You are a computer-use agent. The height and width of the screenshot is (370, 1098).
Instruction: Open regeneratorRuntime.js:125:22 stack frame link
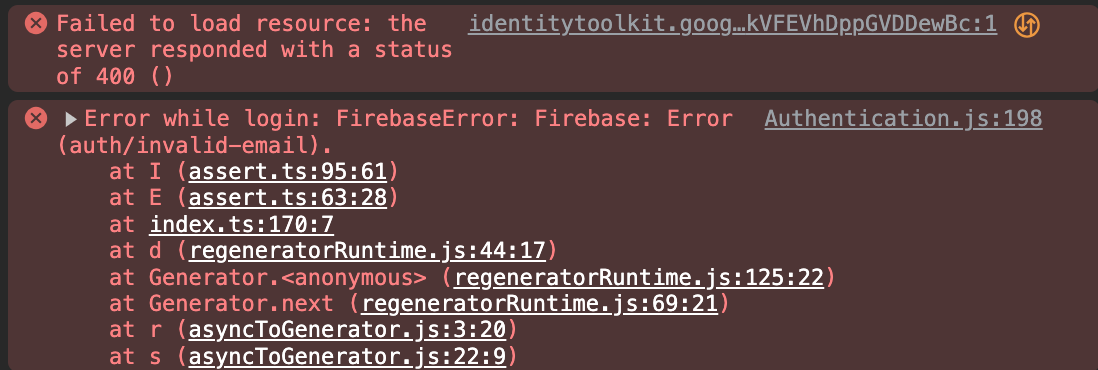639,278
